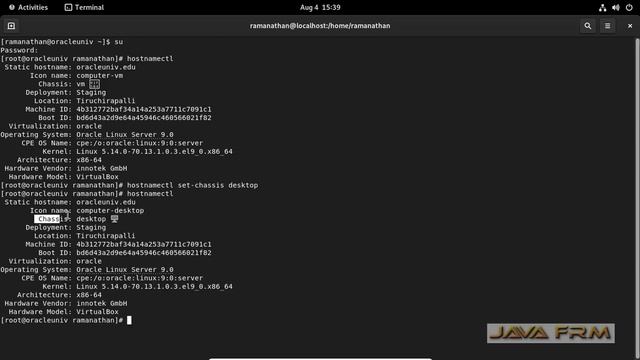Open the terminal hamburger menu

pyautogui.click(x=607, y=26)
